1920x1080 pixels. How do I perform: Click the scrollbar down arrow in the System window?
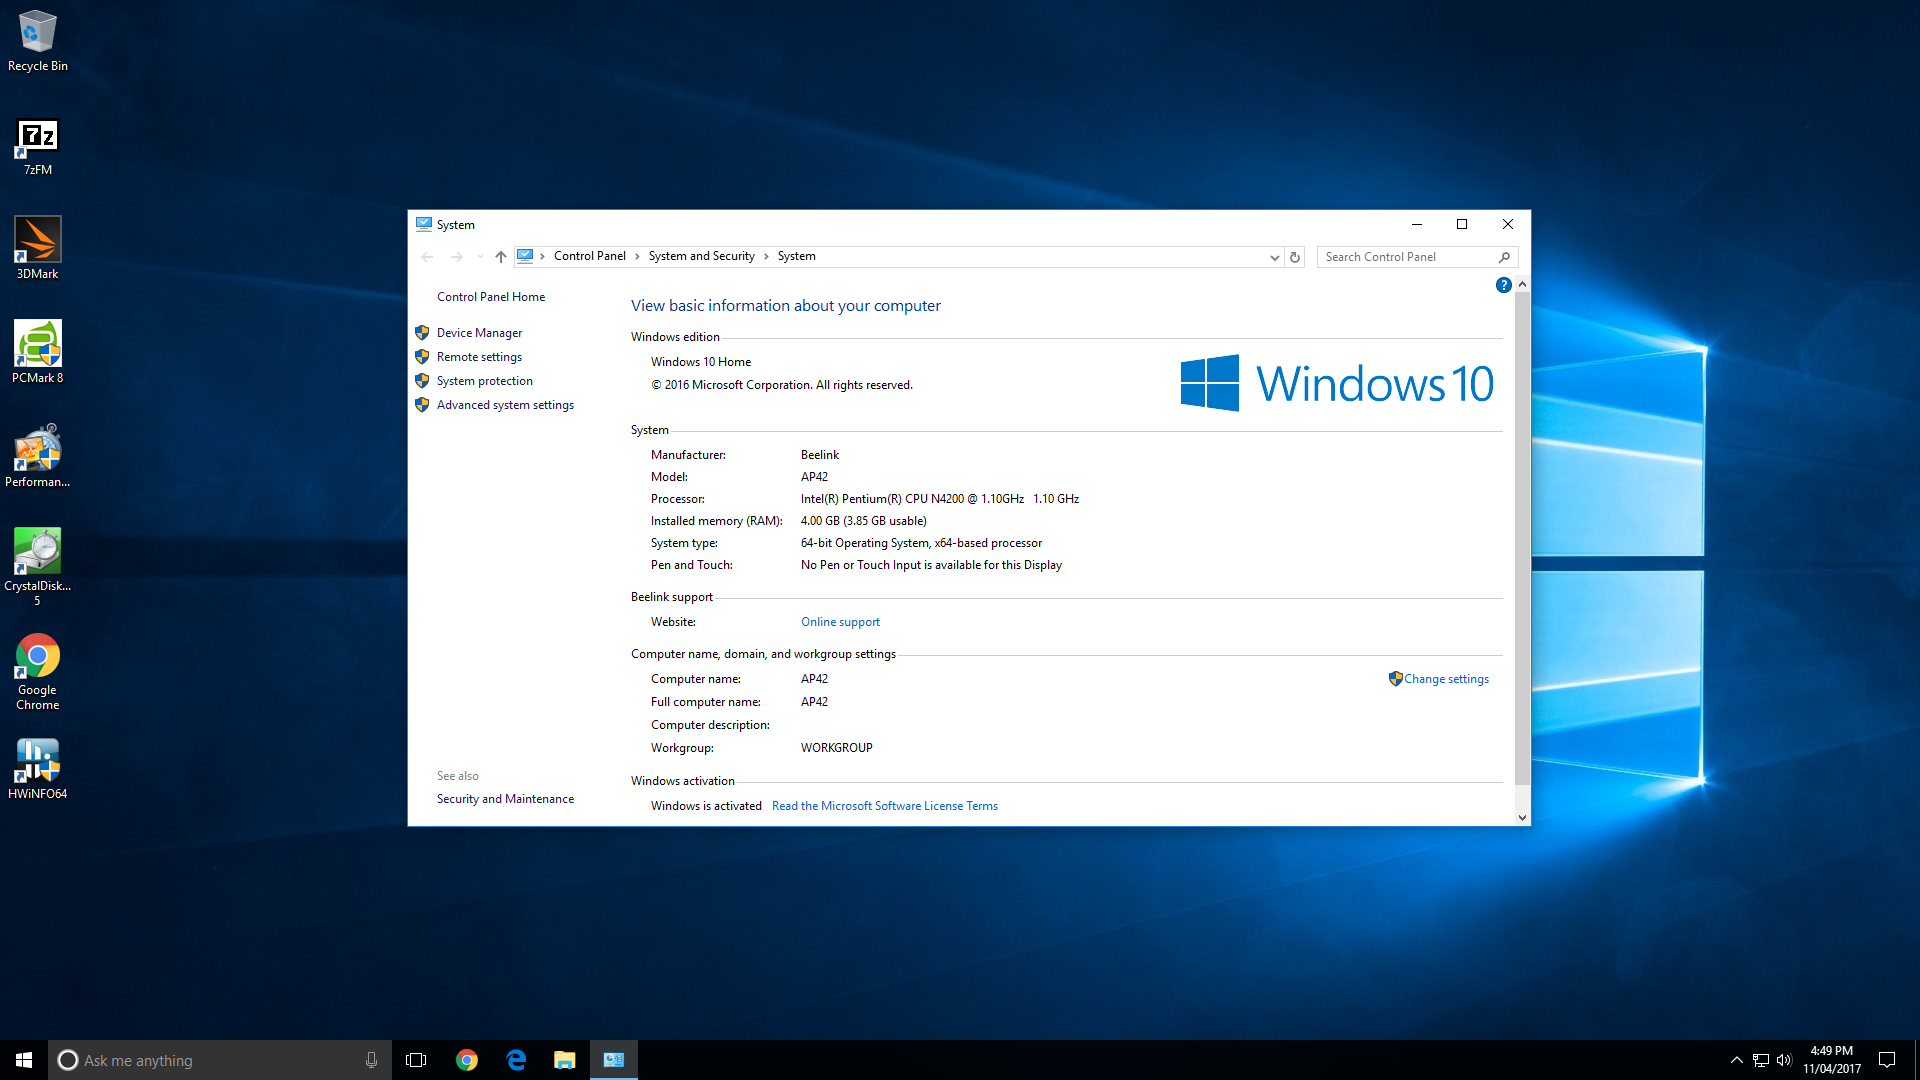pyautogui.click(x=1522, y=818)
